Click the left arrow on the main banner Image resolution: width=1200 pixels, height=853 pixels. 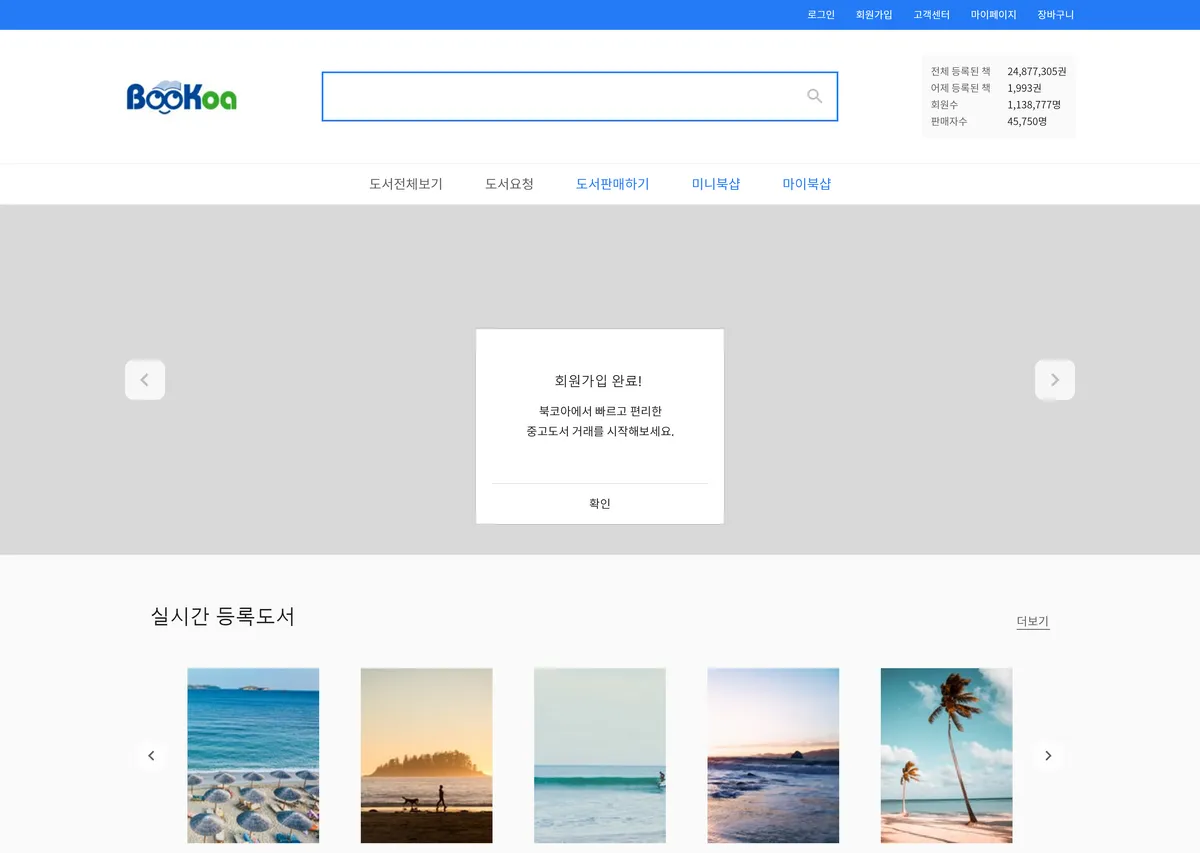[x=145, y=379]
